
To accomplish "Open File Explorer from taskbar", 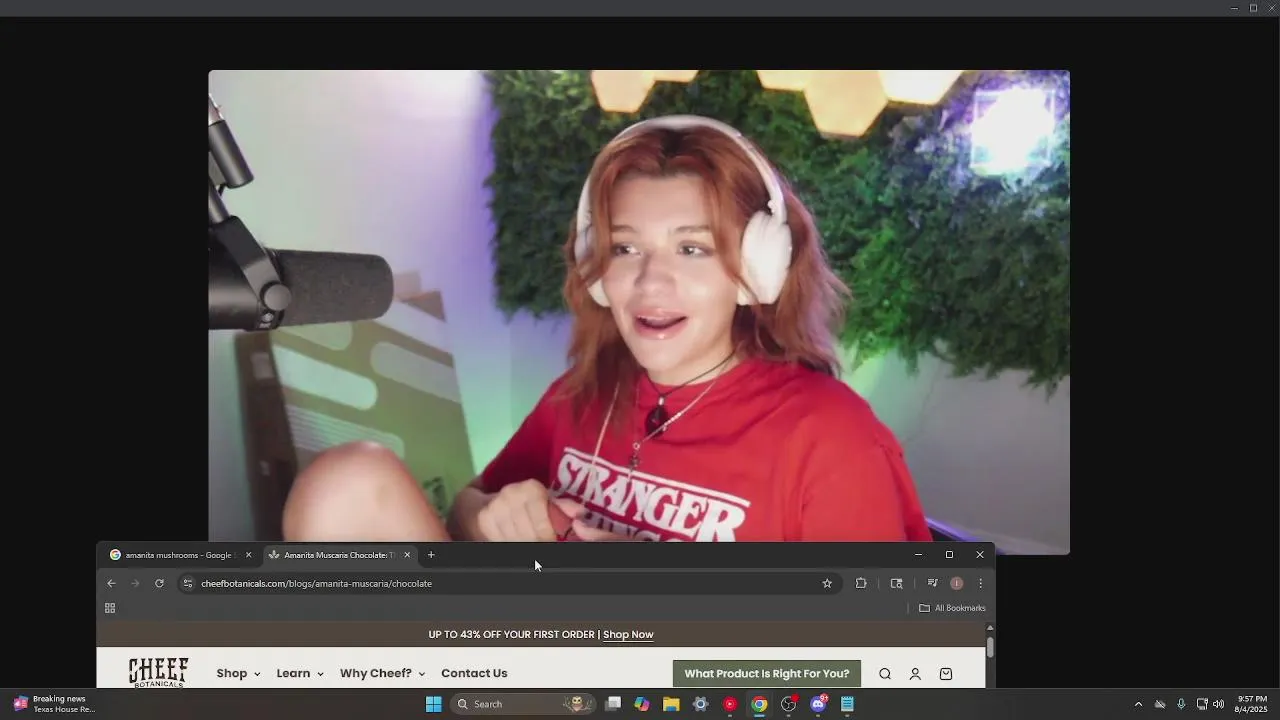I will [671, 704].
